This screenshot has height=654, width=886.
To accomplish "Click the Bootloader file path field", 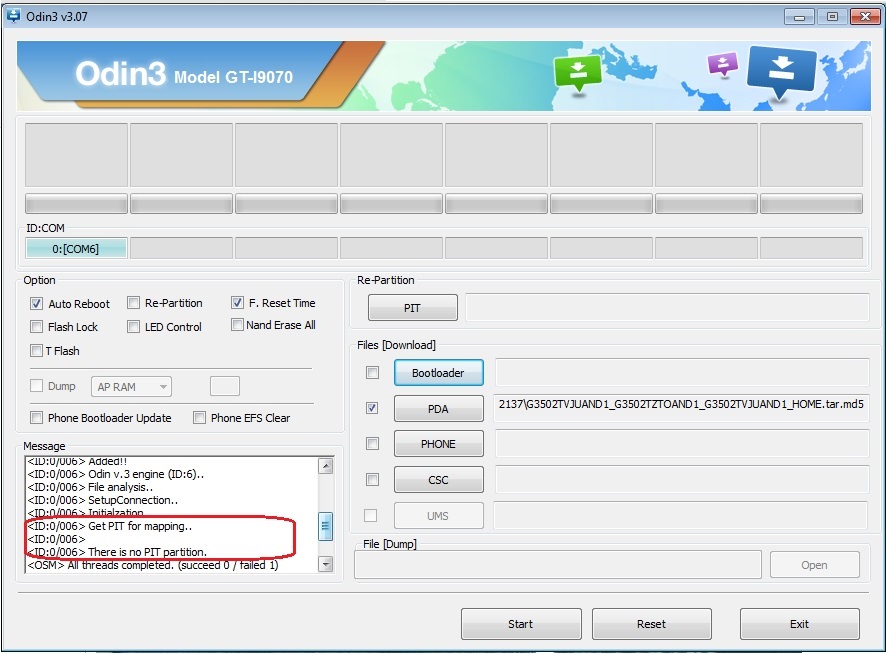I will point(682,373).
